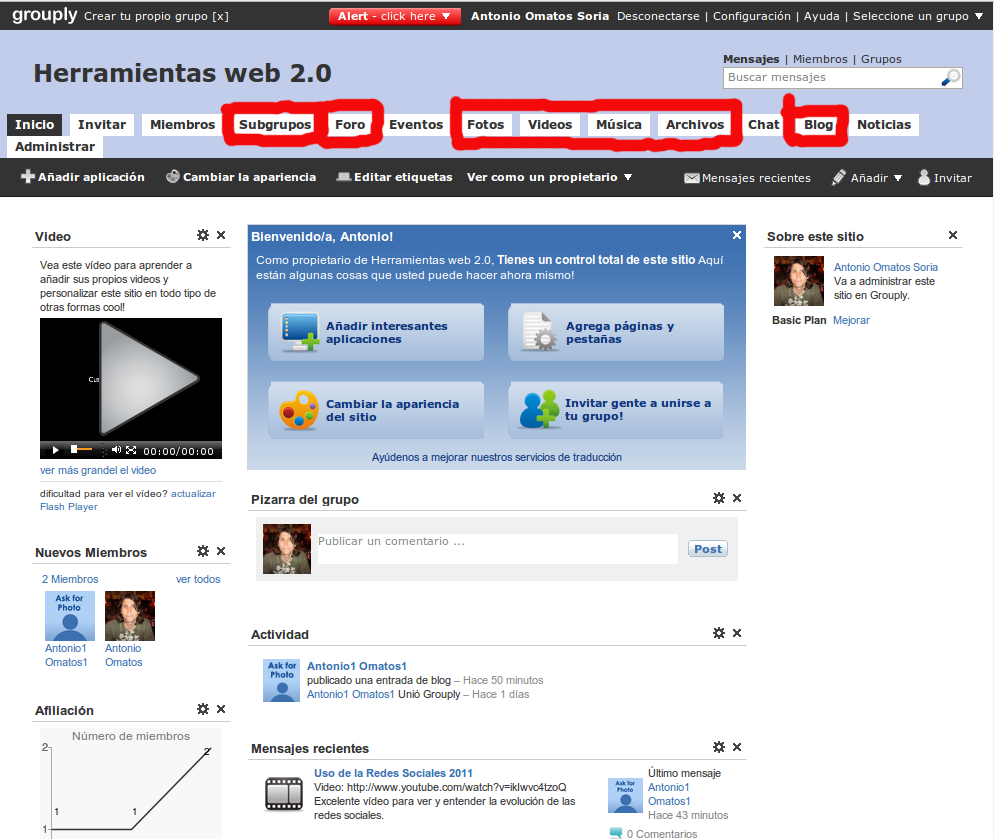Open the Fotos tab
Screen dimensions: 994x839
(x=486, y=124)
